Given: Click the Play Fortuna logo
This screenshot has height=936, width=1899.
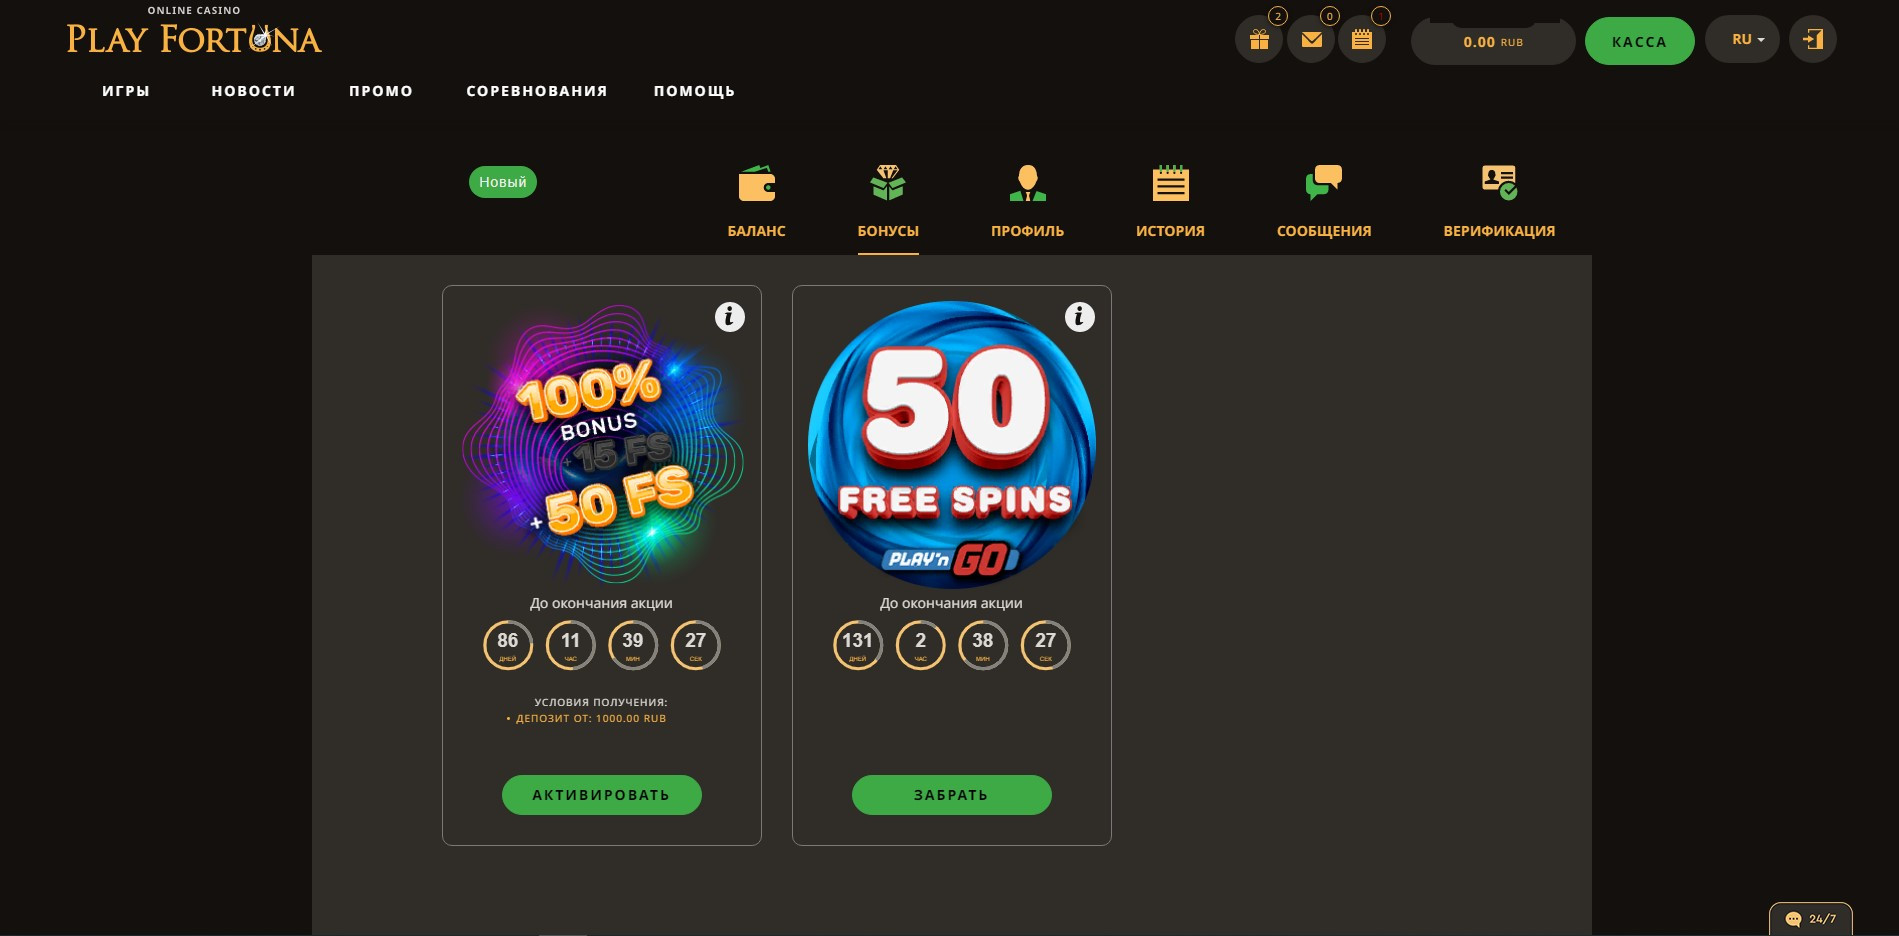Looking at the screenshot, I should point(194,31).
